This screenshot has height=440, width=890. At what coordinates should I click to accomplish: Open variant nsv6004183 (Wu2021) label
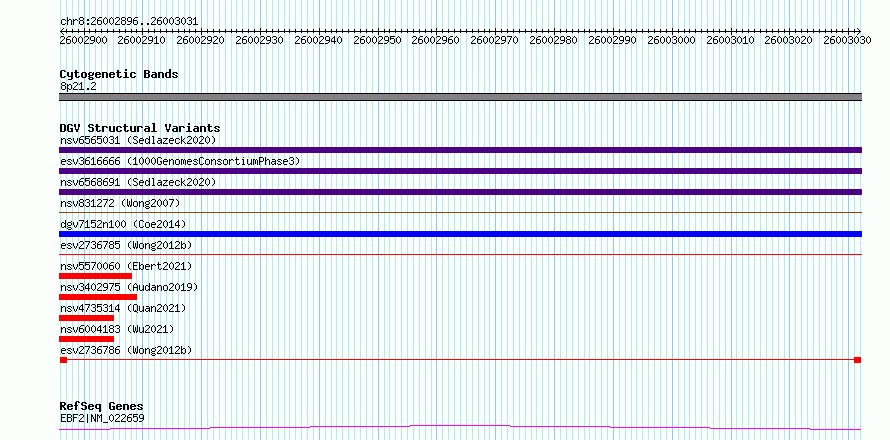click(x=117, y=329)
